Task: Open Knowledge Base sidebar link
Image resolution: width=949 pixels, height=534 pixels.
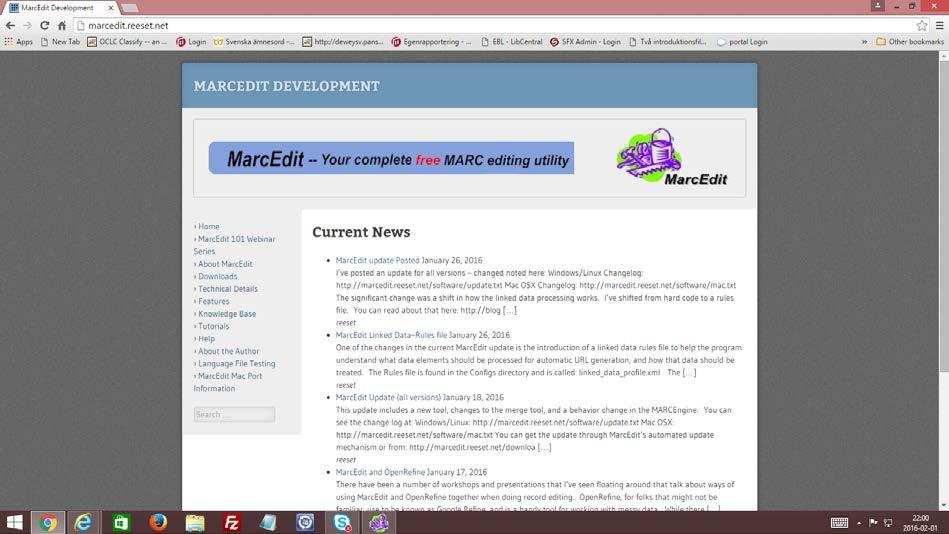Action: click(x=227, y=314)
